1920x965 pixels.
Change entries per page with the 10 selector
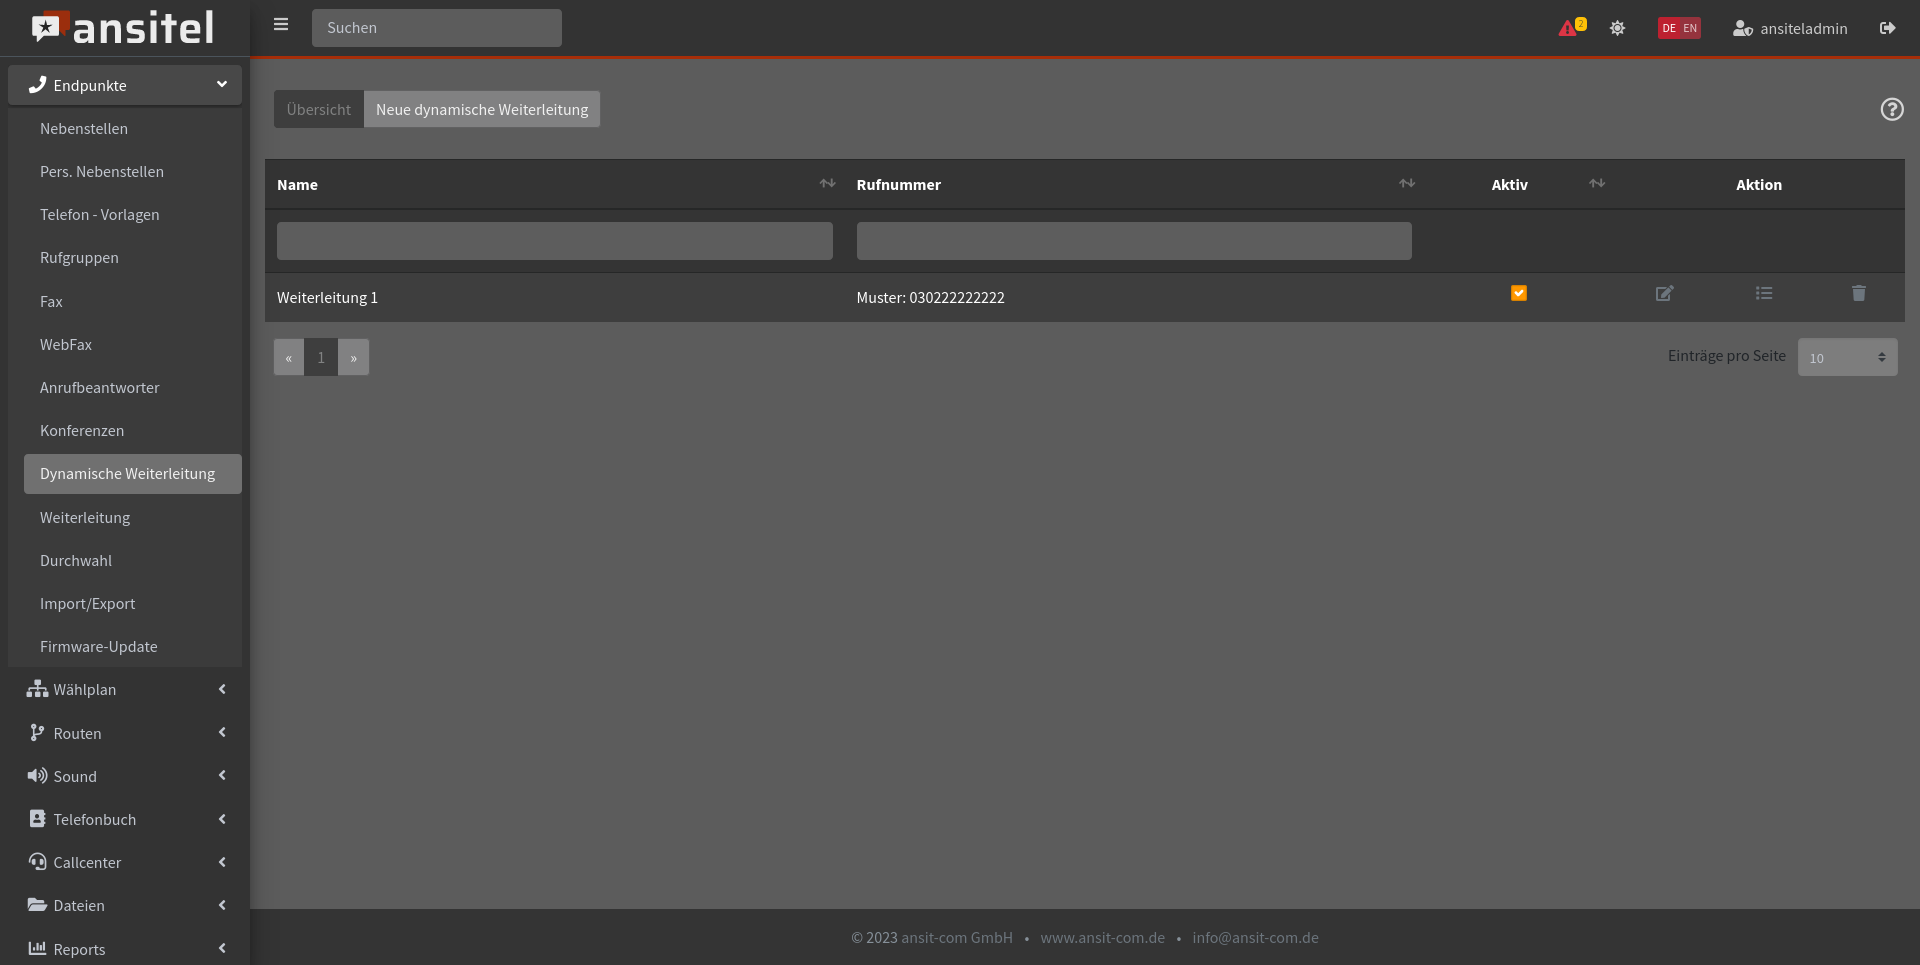[1846, 357]
